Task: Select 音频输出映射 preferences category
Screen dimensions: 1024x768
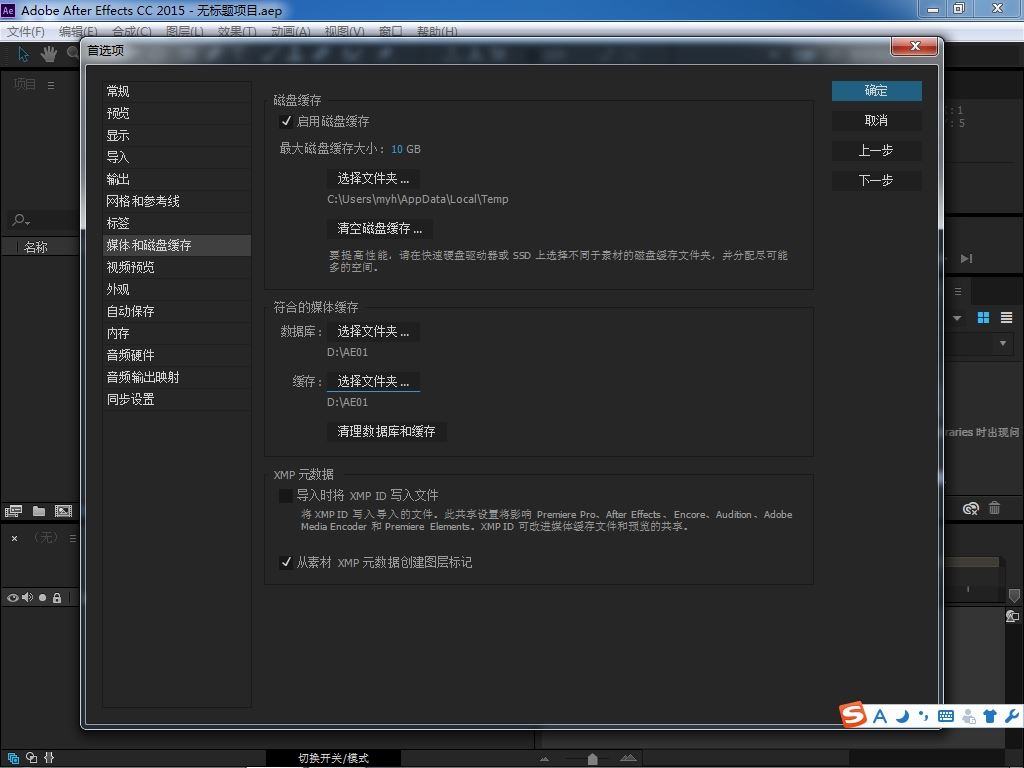Action: coord(176,377)
